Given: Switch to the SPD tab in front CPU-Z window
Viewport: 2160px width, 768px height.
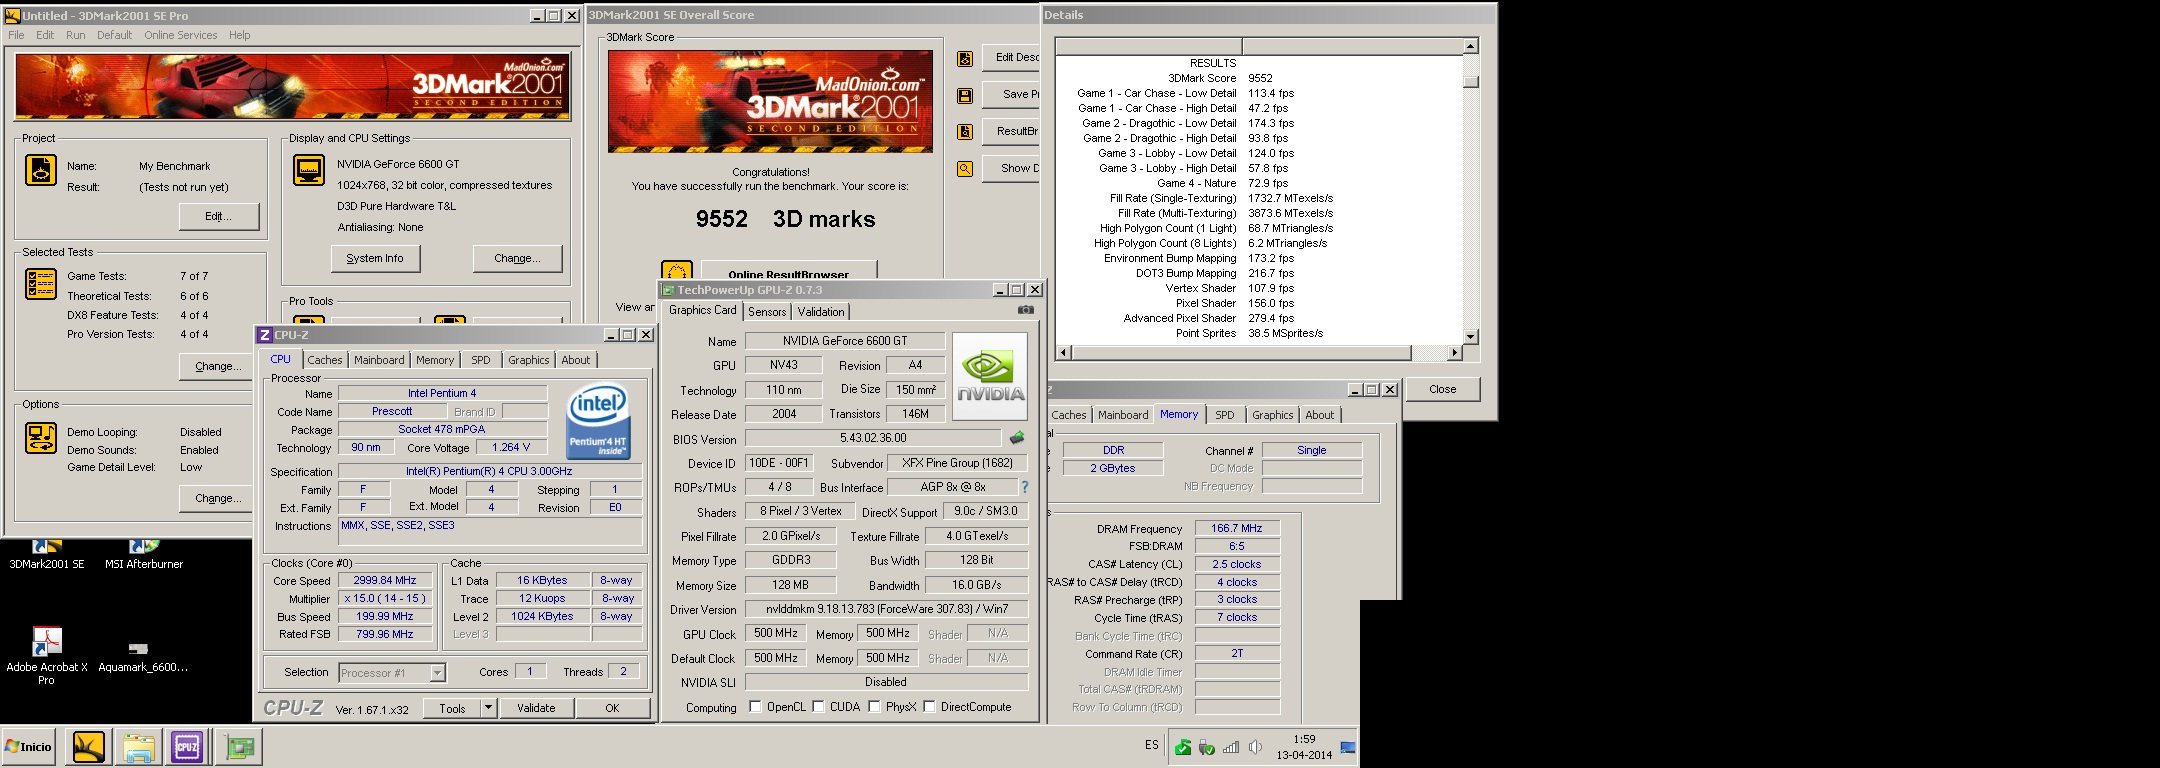Looking at the screenshot, I should pos(481,360).
